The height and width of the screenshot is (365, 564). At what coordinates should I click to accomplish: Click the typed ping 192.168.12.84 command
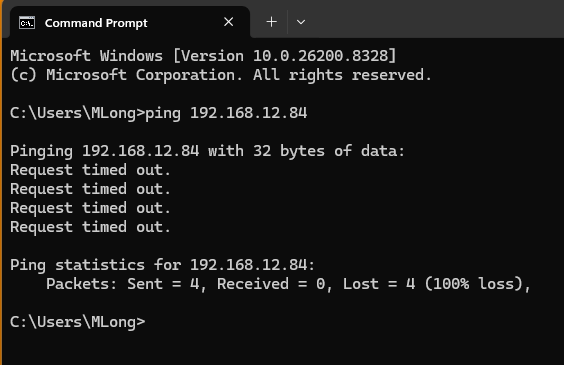point(226,113)
